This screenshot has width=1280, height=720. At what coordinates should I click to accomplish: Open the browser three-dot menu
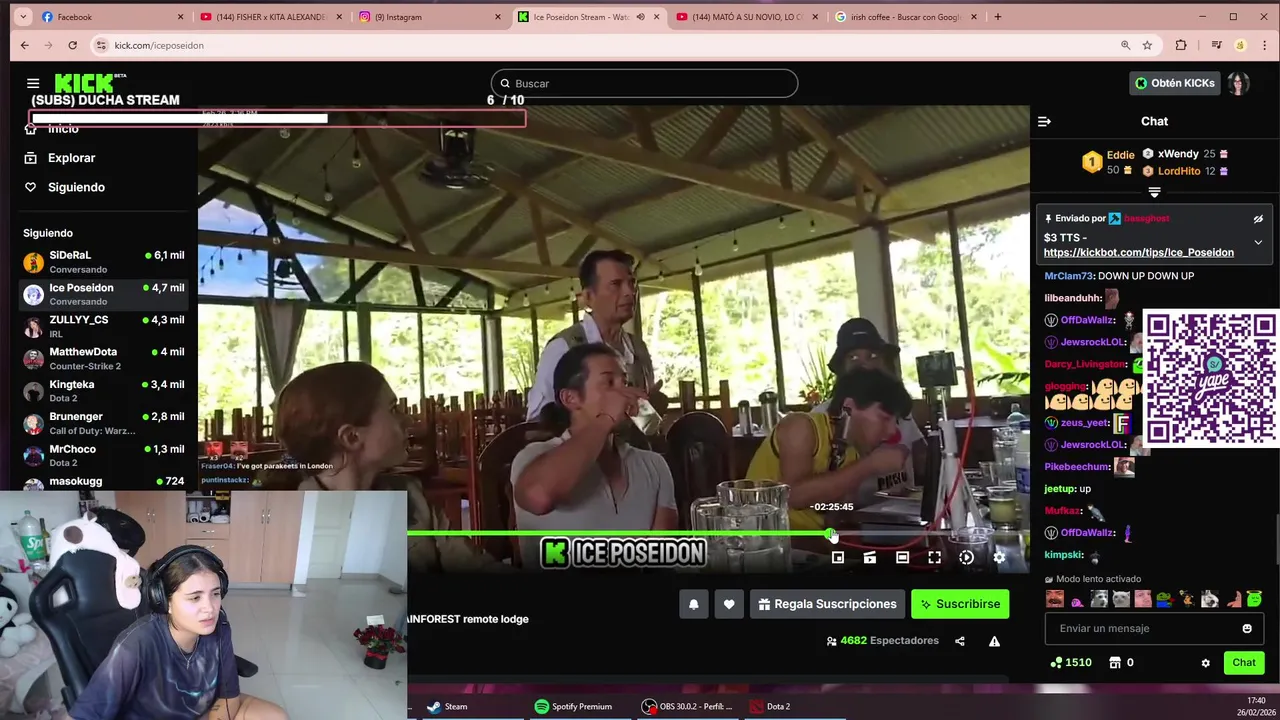click(1263, 45)
